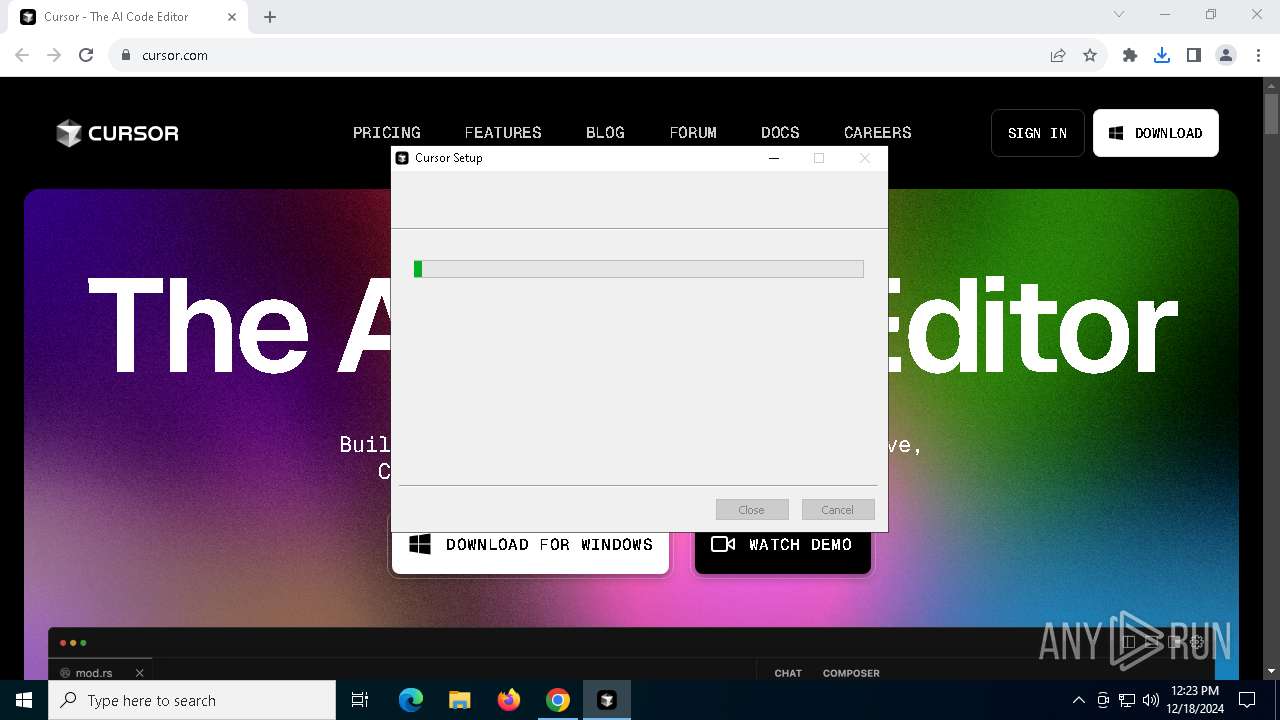Open Task View on taskbar
The height and width of the screenshot is (720, 1280).
pos(360,700)
